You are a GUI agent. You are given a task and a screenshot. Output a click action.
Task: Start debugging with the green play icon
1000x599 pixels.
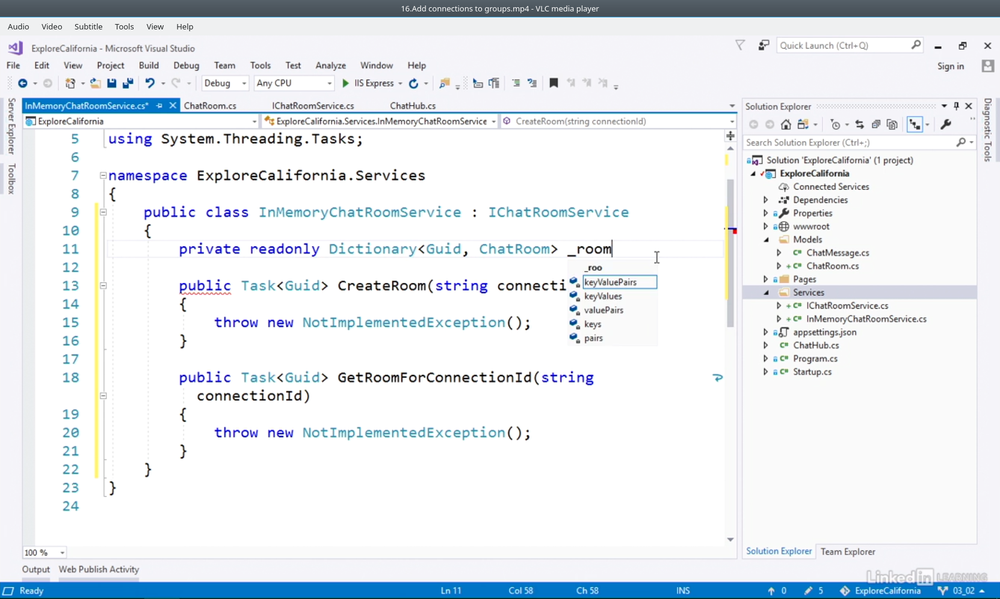(346, 83)
